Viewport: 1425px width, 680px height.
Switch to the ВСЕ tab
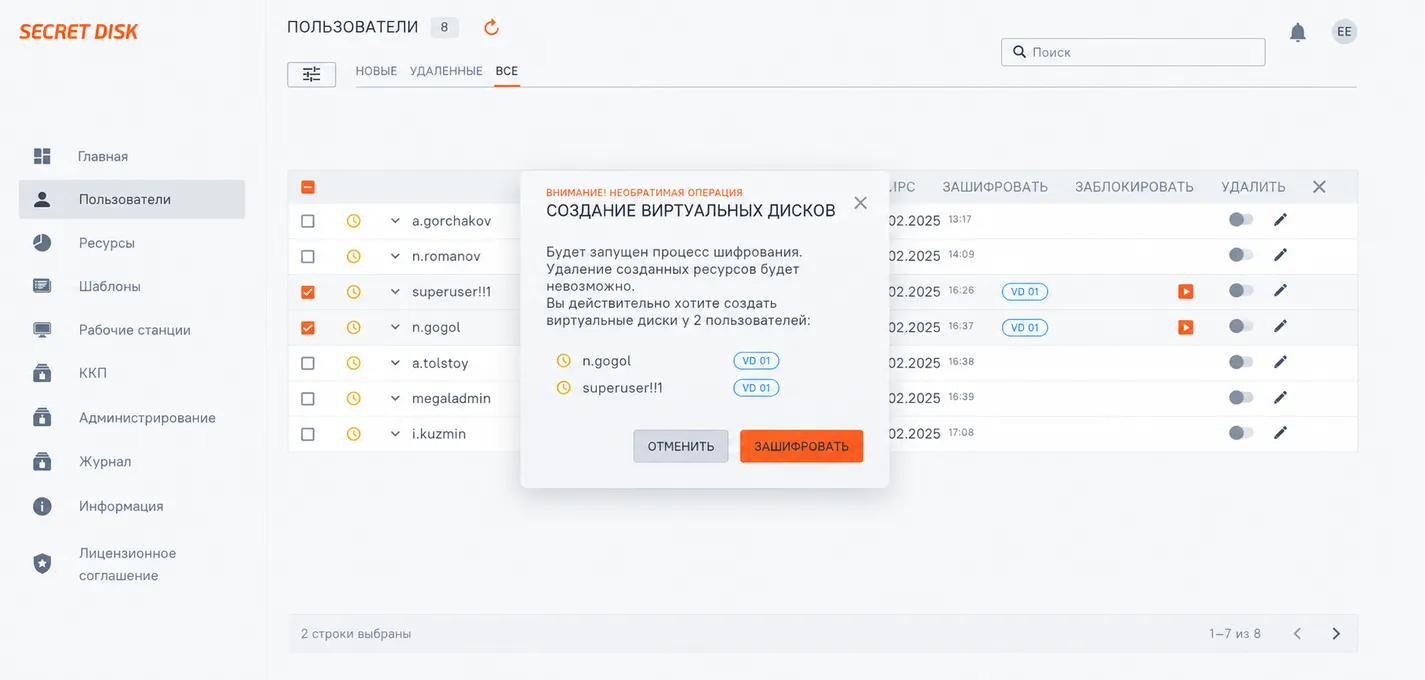coord(506,71)
